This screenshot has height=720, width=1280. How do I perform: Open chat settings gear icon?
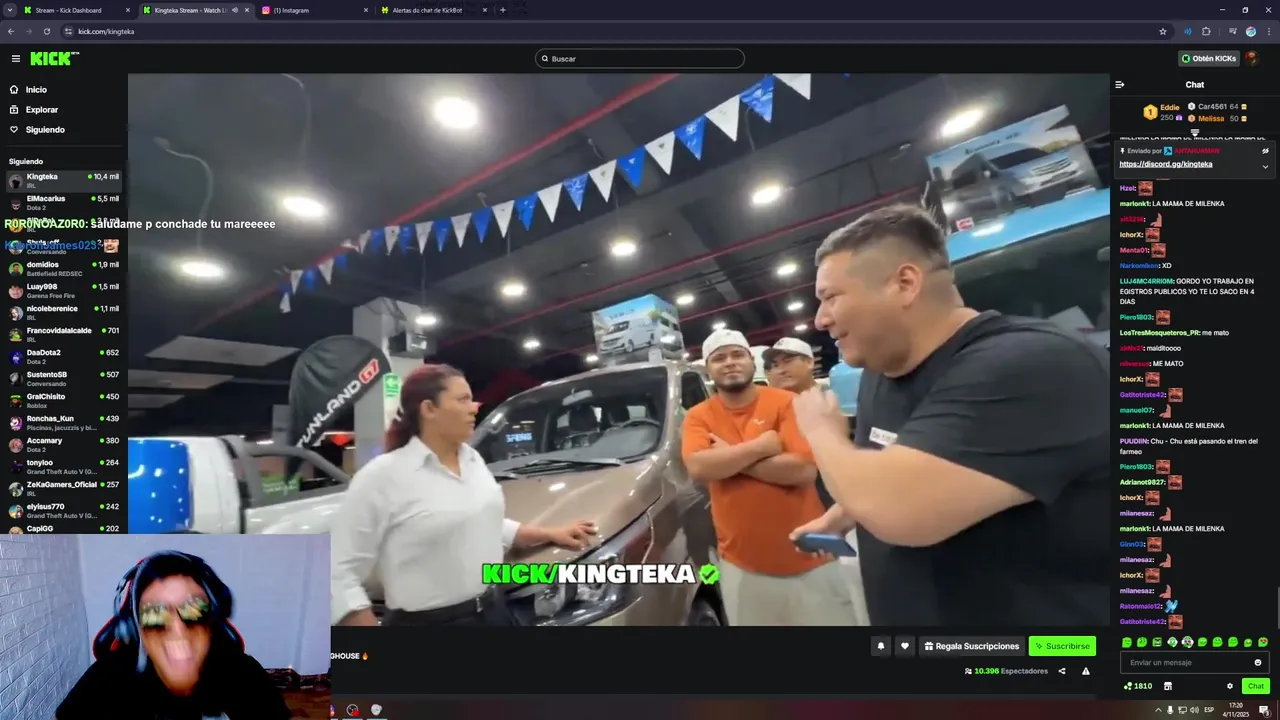[1230, 686]
